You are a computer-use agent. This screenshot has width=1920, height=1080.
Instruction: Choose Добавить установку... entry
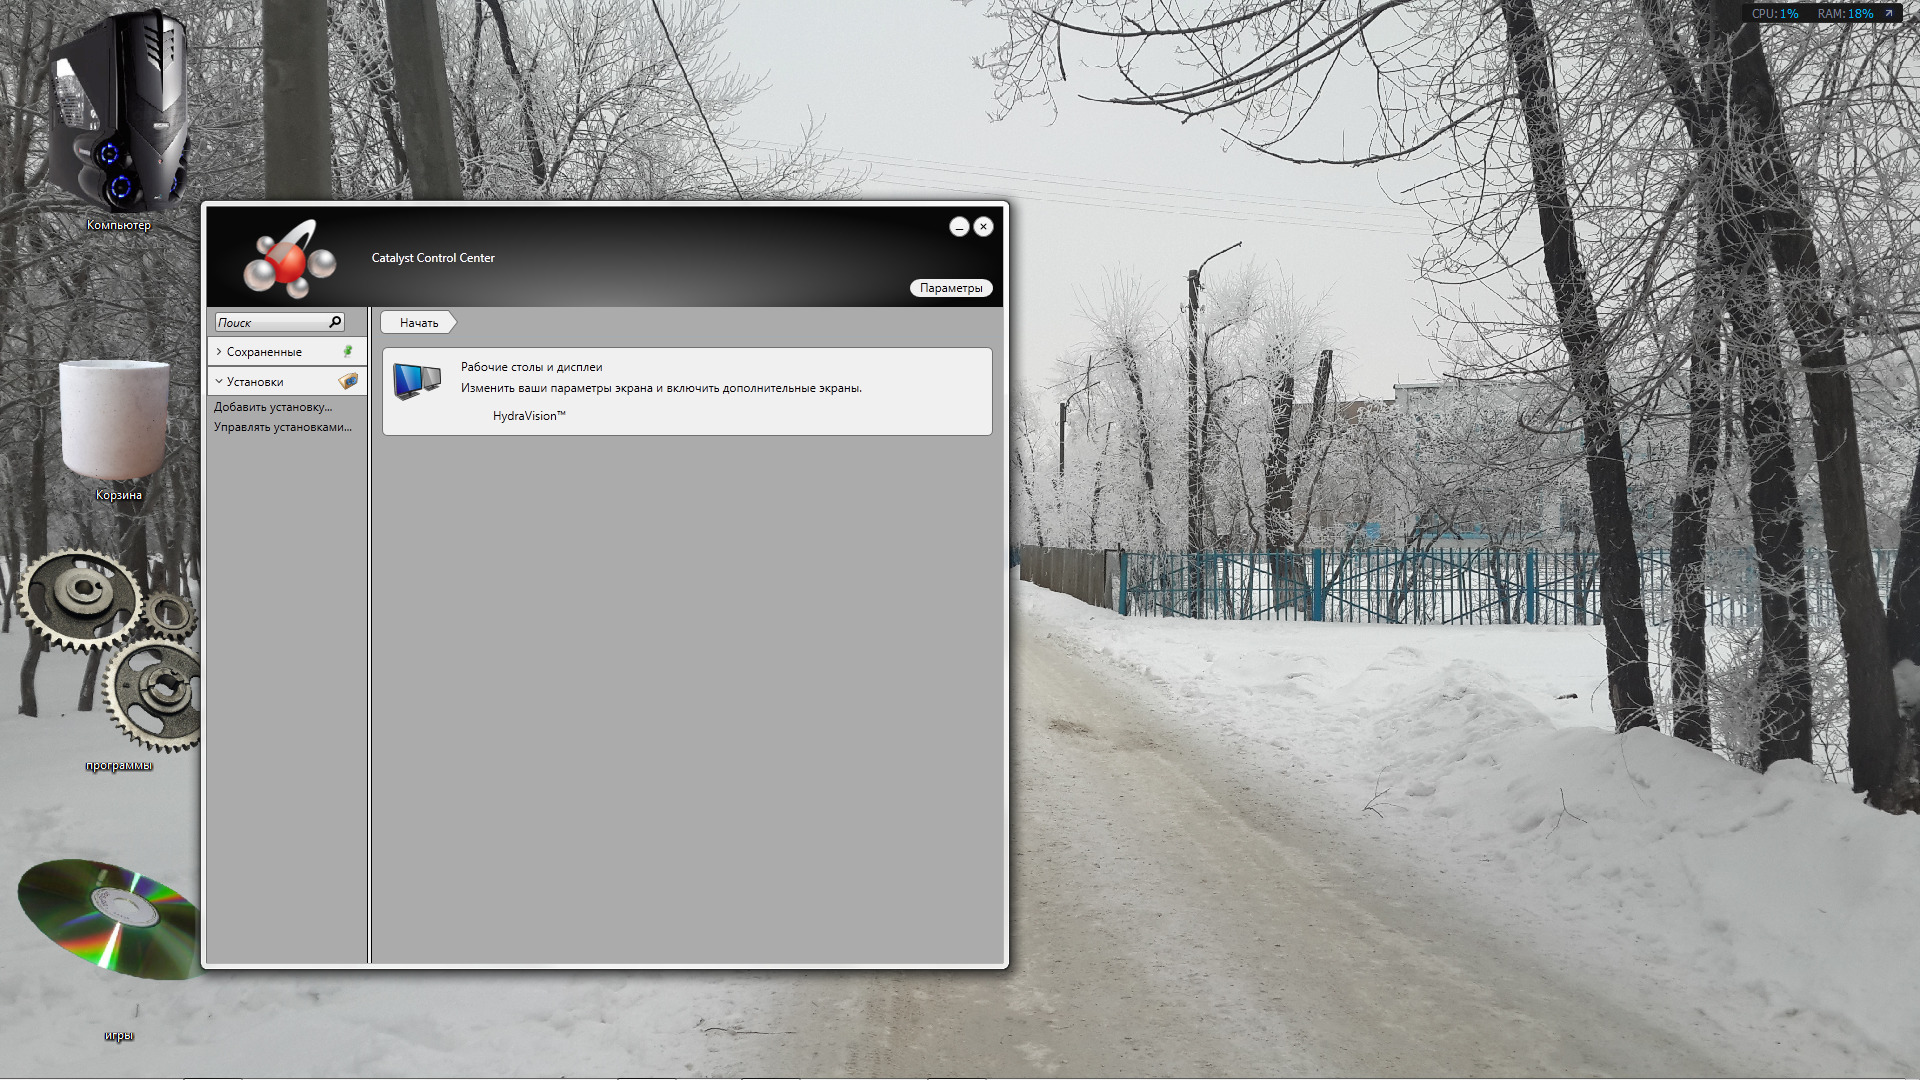pos(273,407)
